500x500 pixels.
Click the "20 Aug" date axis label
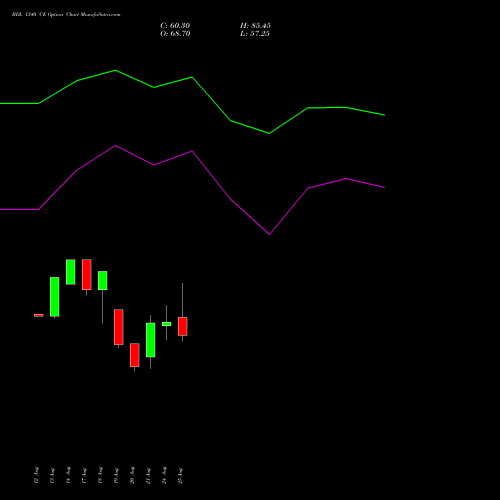pyautogui.click(x=132, y=475)
